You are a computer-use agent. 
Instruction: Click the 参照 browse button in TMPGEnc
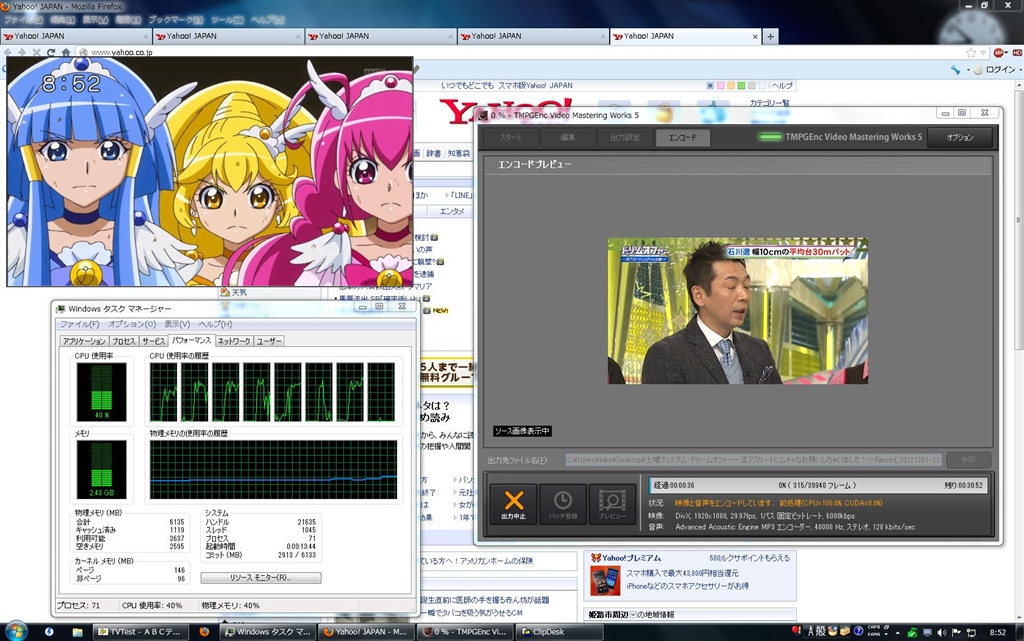tap(968, 460)
